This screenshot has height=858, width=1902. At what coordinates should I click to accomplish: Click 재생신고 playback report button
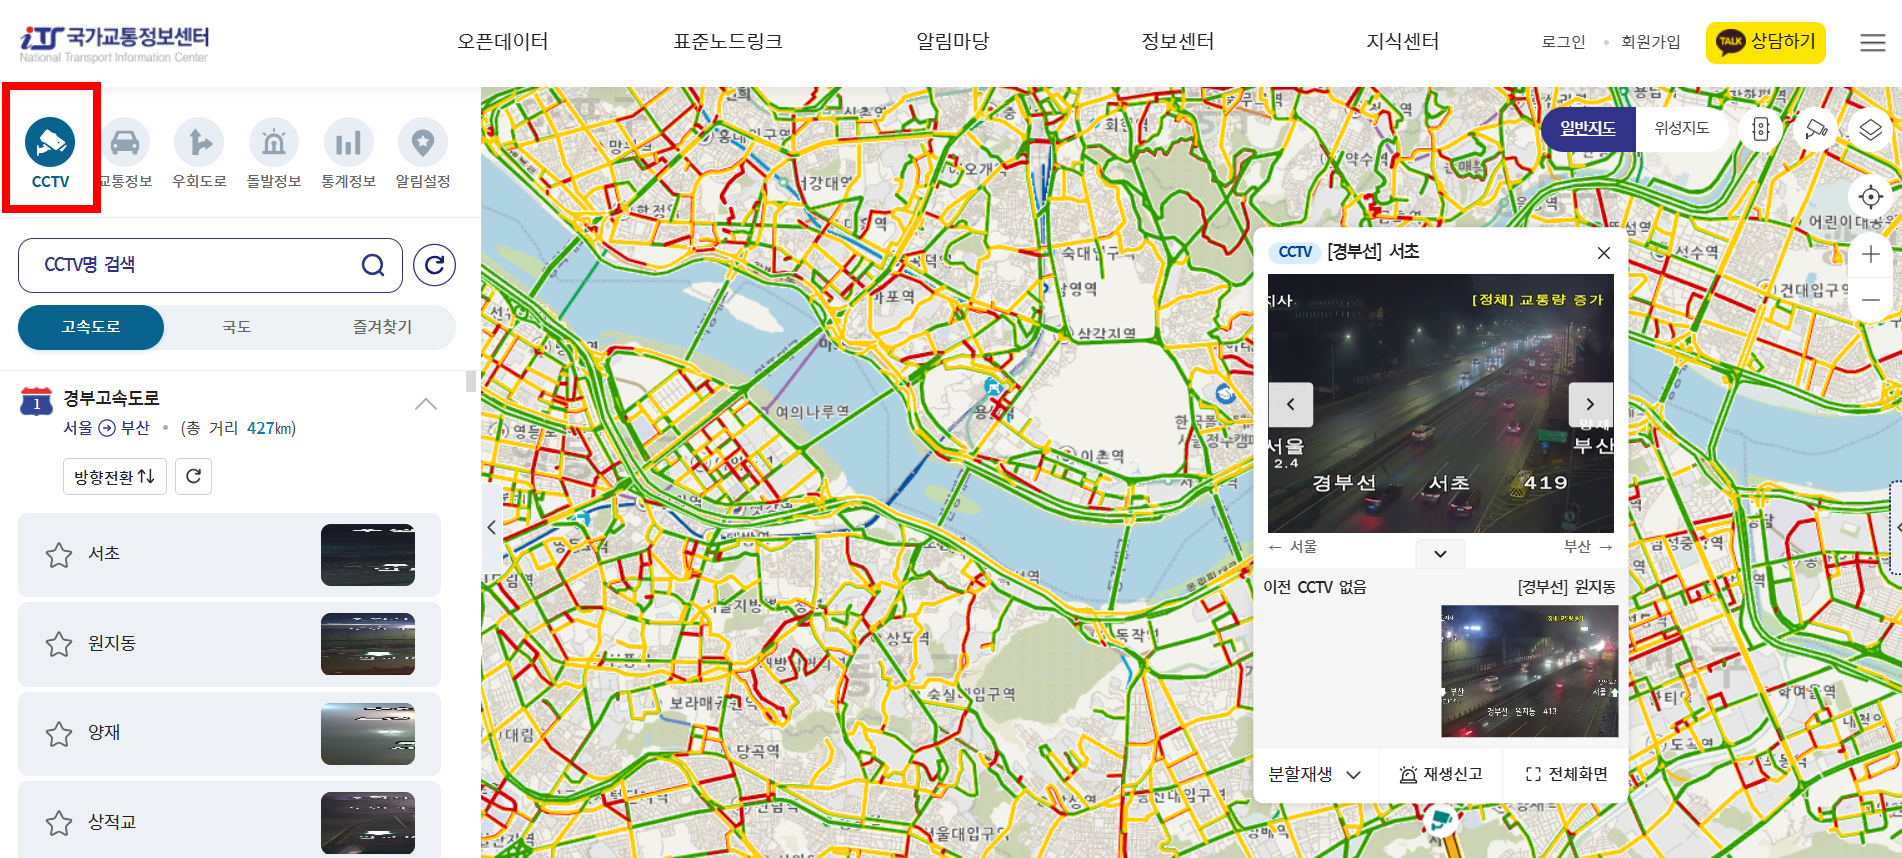1441,774
